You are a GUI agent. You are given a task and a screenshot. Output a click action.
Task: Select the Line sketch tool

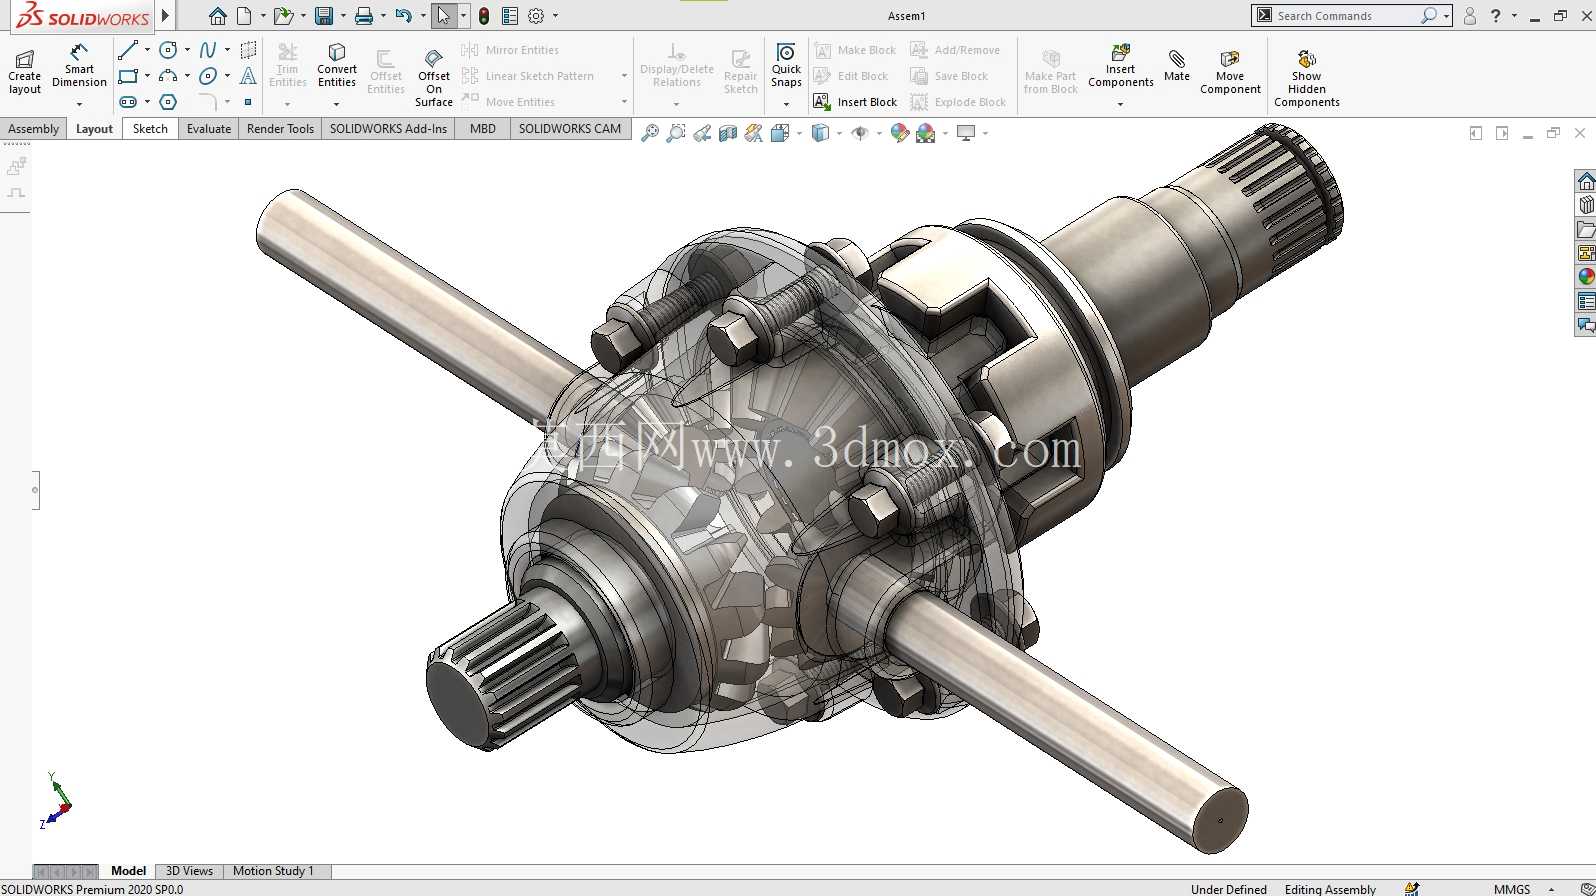128,50
